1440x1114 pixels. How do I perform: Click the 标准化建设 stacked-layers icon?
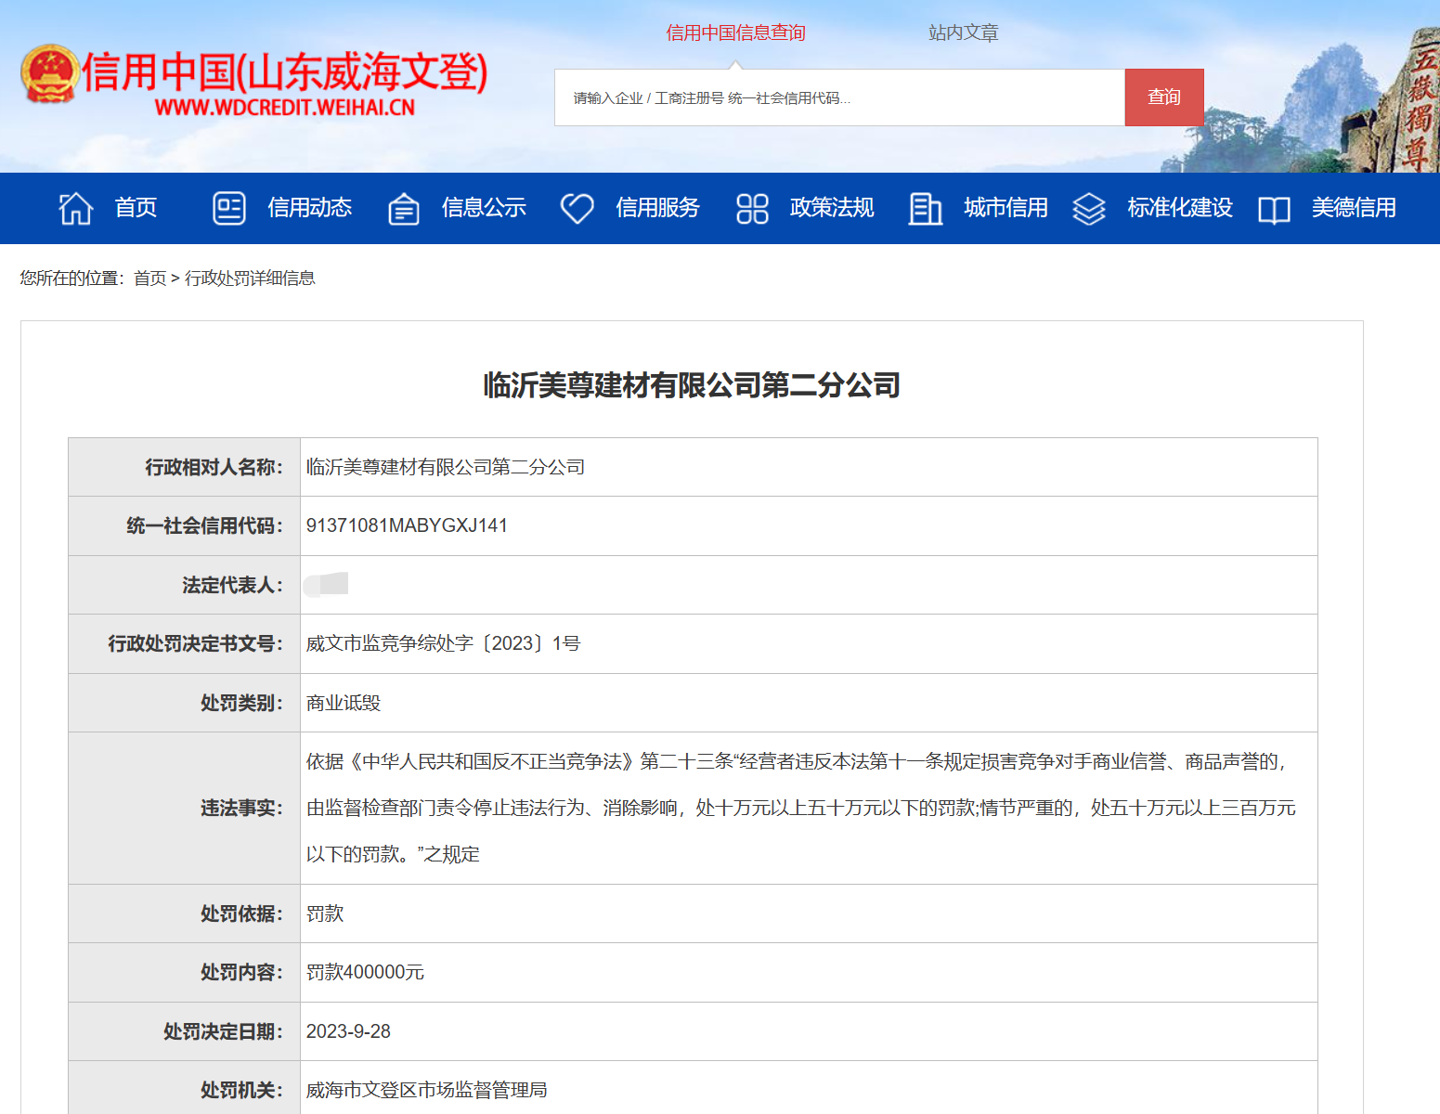coord(1088,208)
